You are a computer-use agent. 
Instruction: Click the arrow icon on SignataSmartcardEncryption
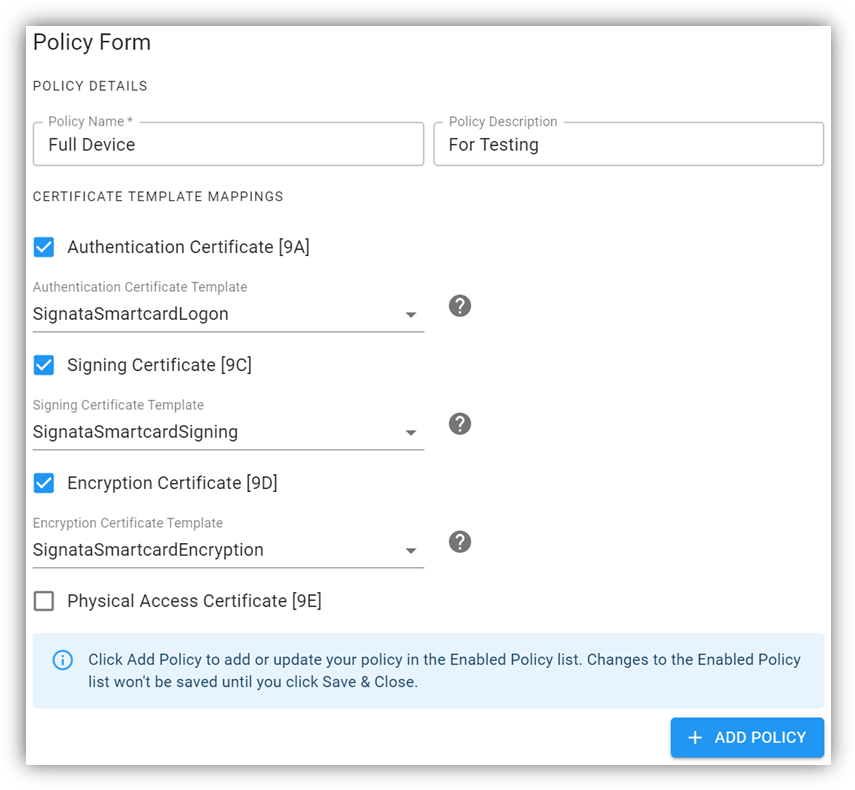point(410,551)
